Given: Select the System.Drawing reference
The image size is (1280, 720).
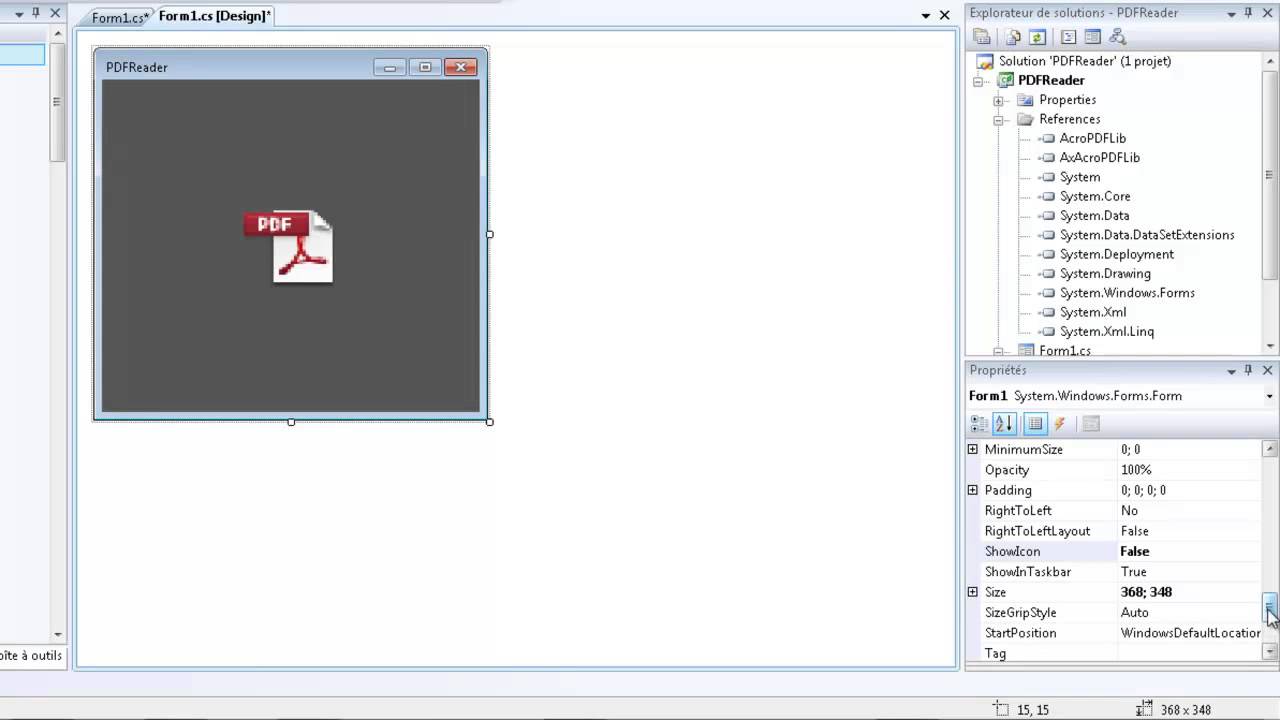Looking at the screenshot, I should click(1105, 273).
